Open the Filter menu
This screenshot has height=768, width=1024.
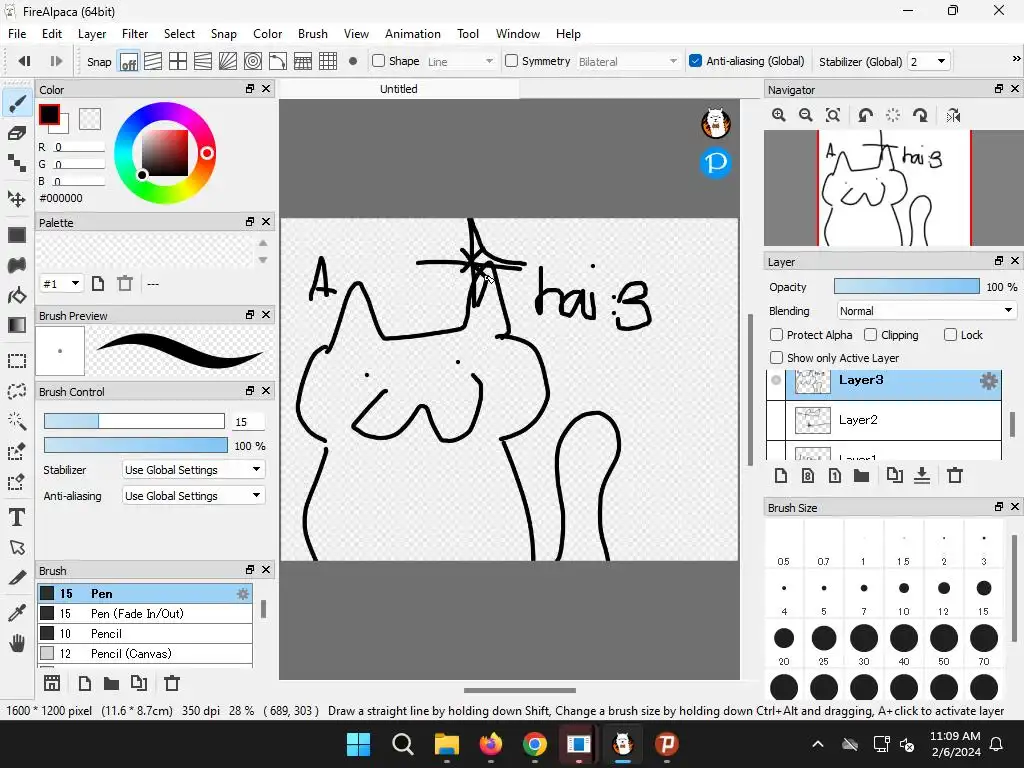pos(135,34)
